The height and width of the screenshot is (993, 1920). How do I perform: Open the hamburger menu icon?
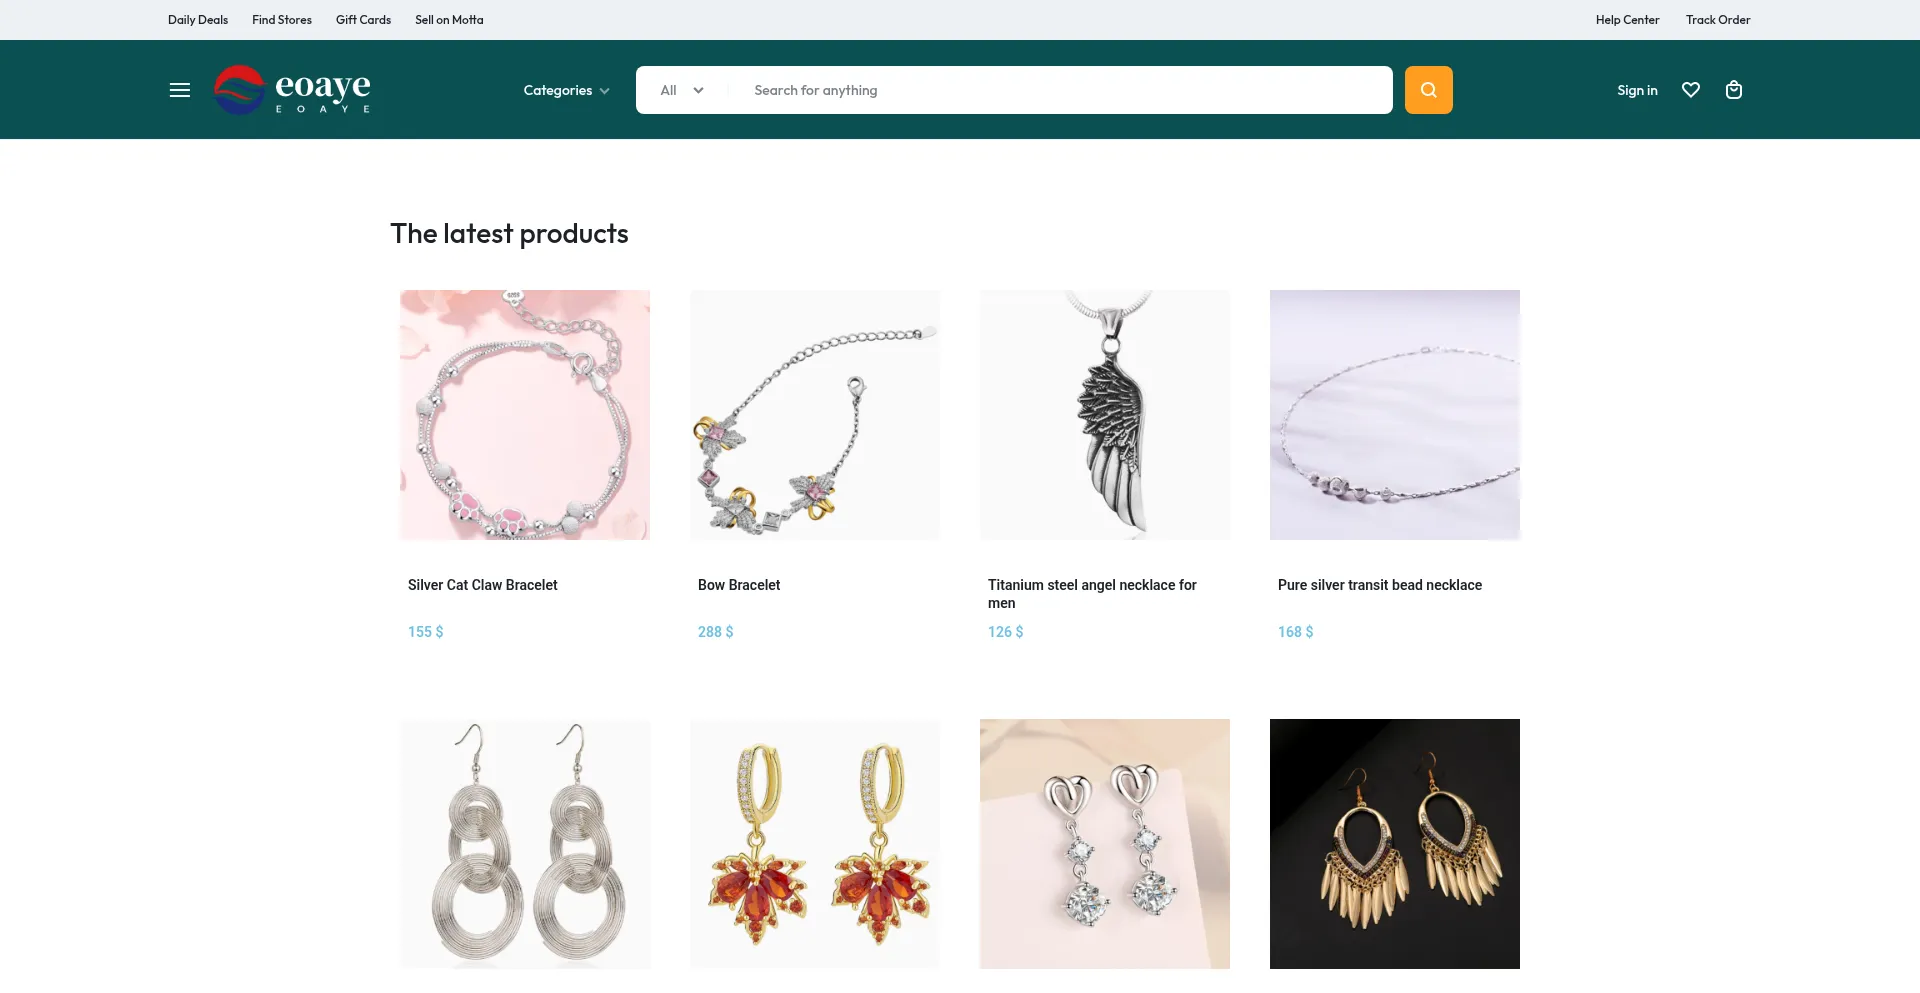[x=180, y=90]
